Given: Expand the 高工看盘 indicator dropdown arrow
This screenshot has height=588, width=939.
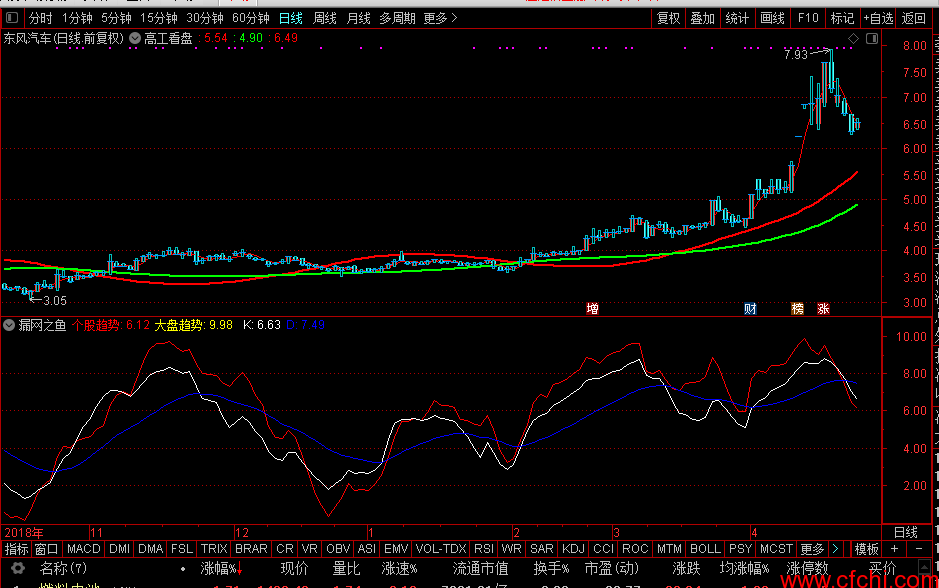Looking at the screenshot, I should (135, 38).
